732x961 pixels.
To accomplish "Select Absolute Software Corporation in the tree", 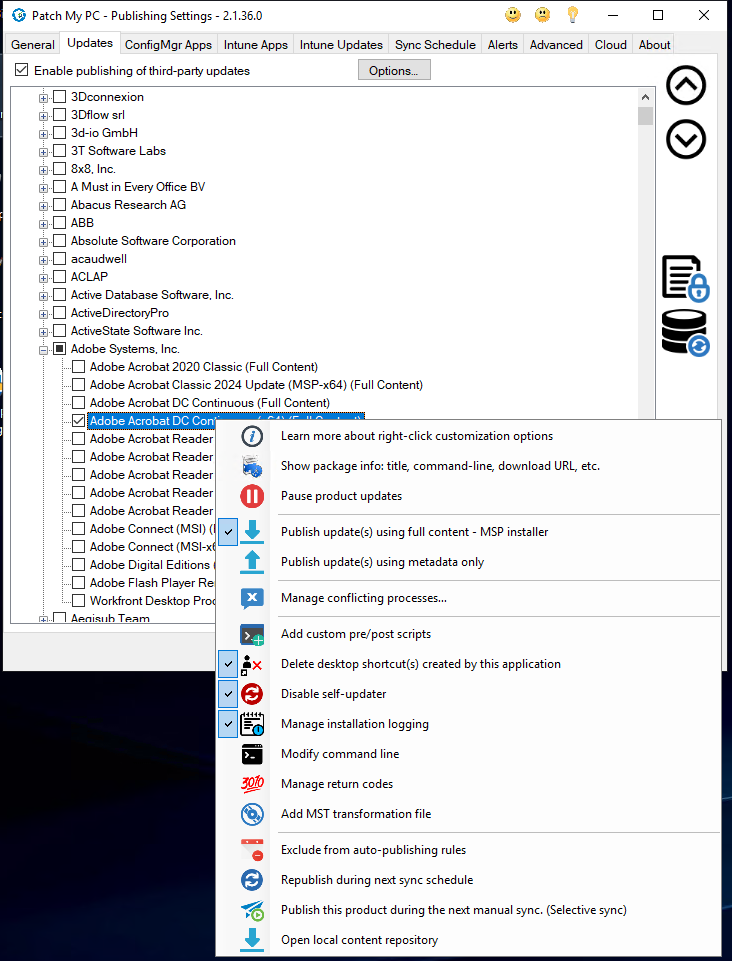I will pos(153,241).
